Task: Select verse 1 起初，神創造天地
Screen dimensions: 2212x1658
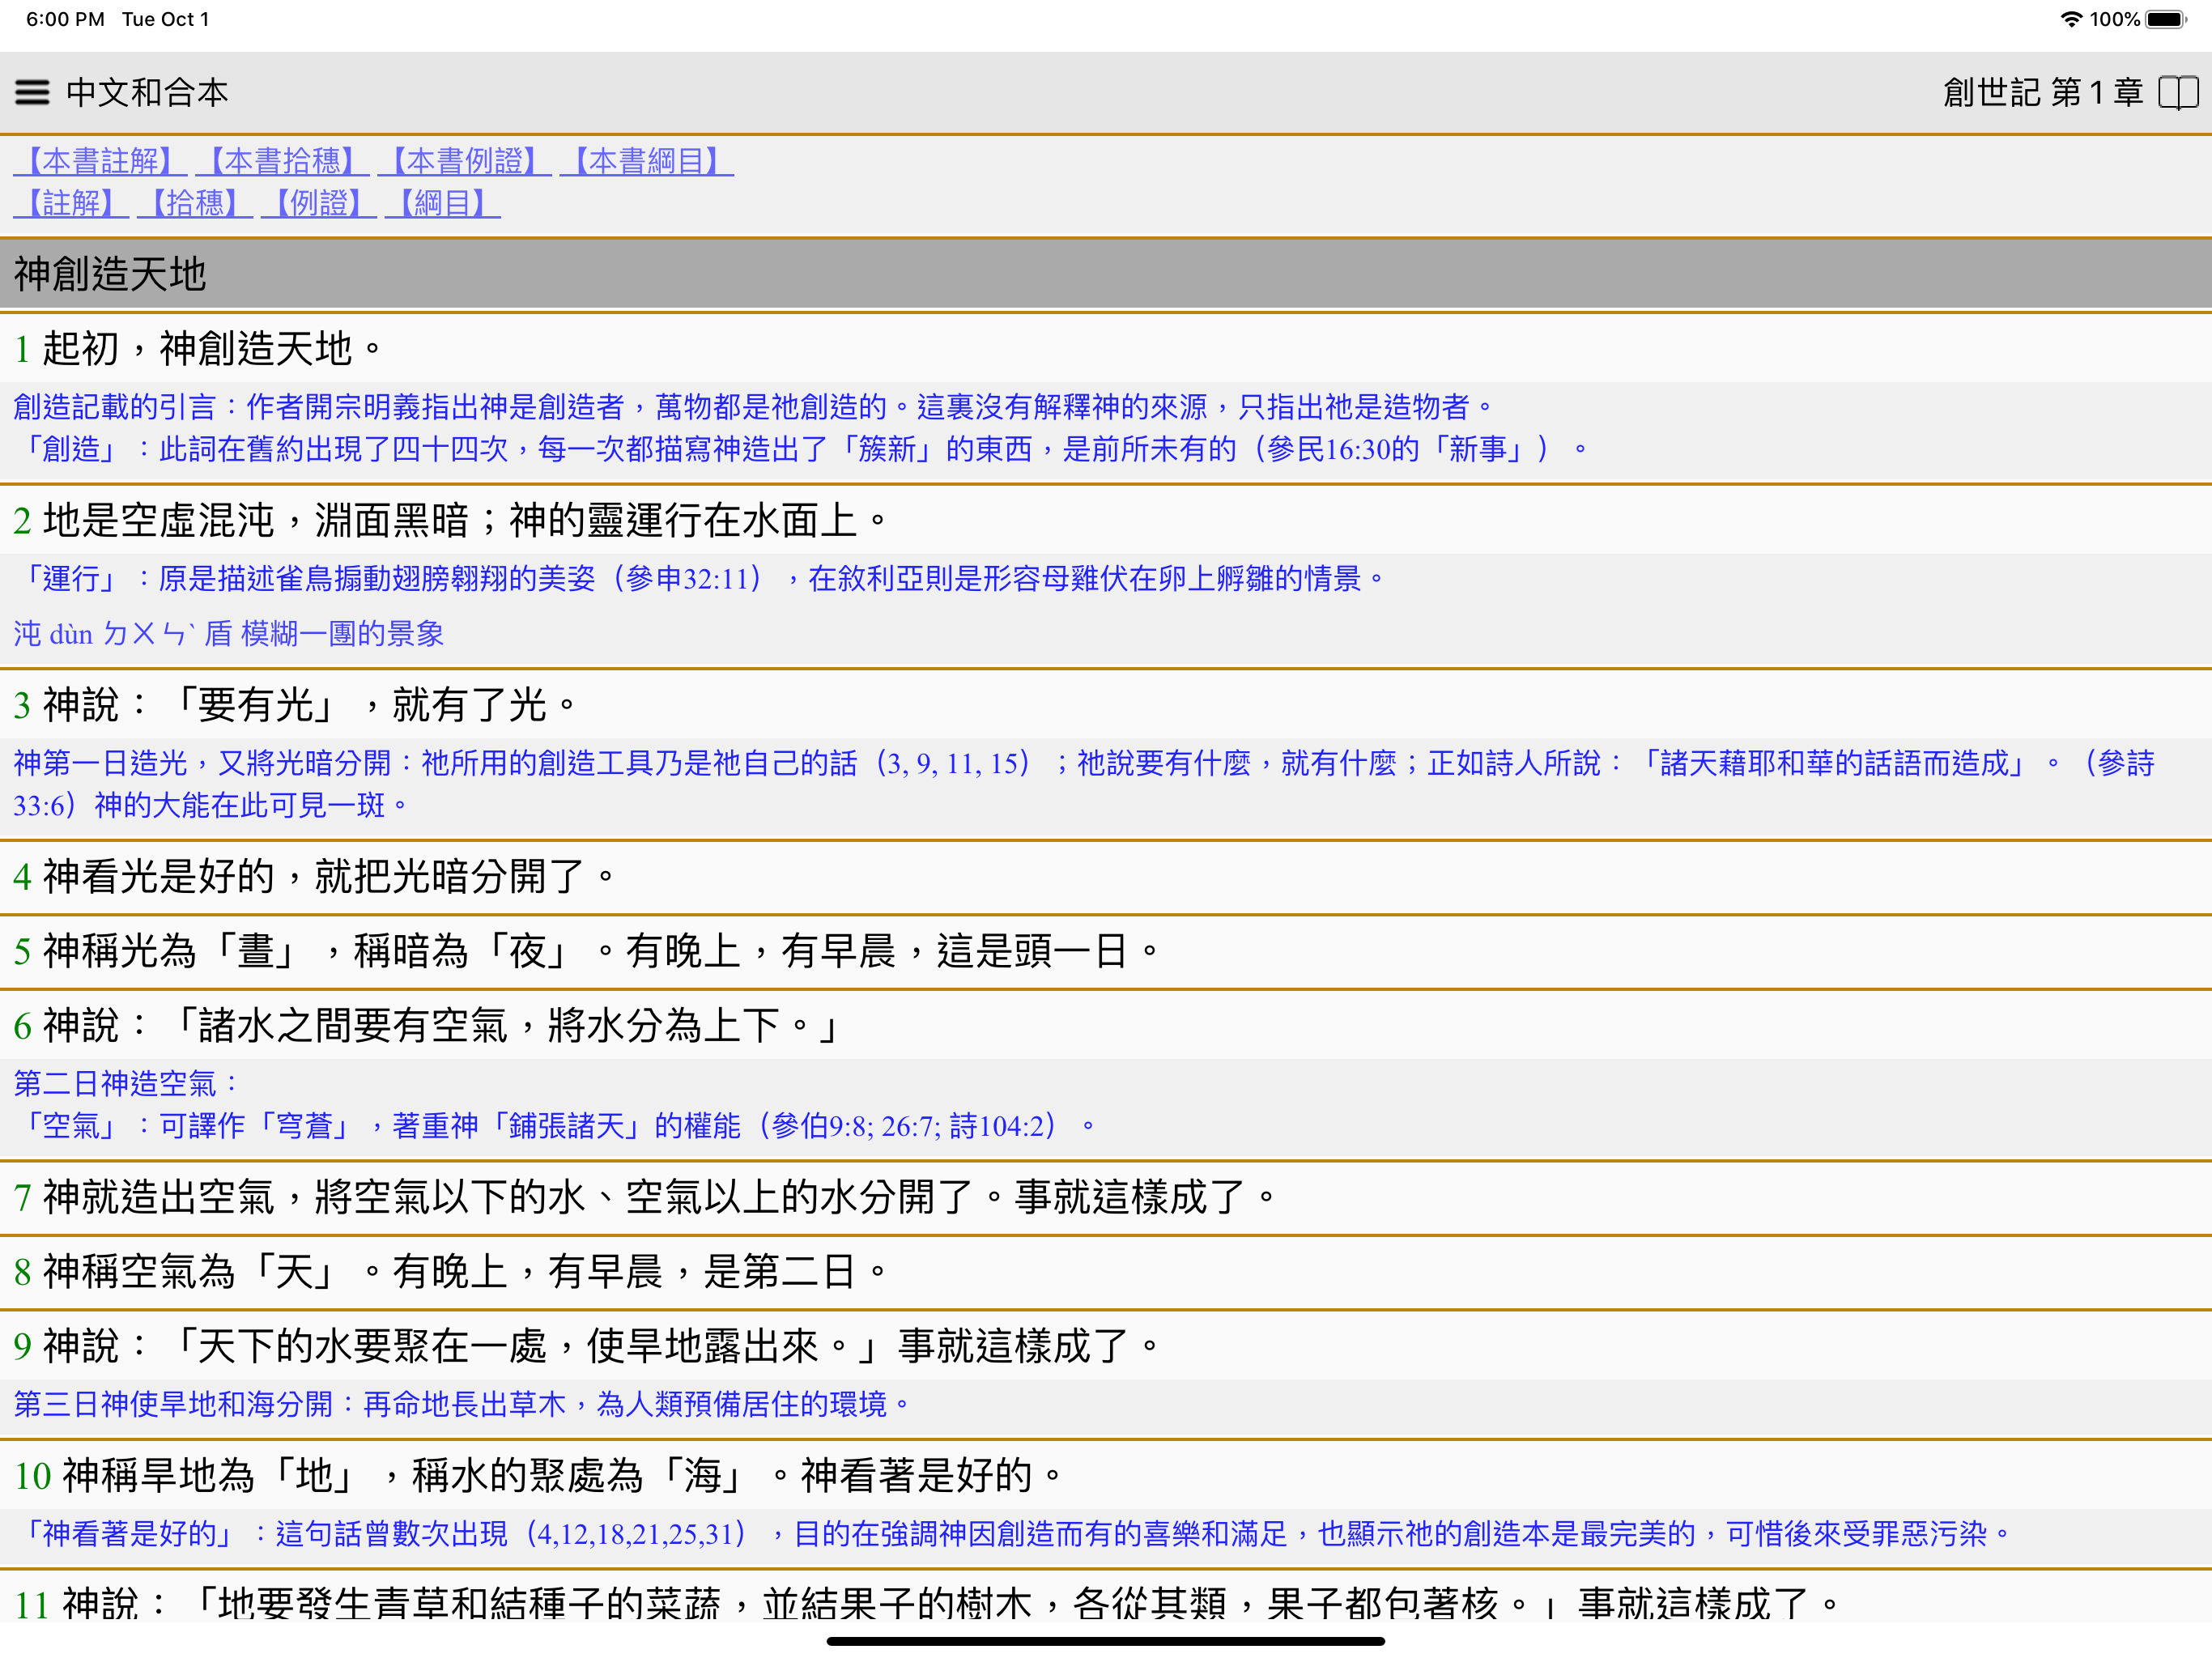Action: tap(1106, 349)
